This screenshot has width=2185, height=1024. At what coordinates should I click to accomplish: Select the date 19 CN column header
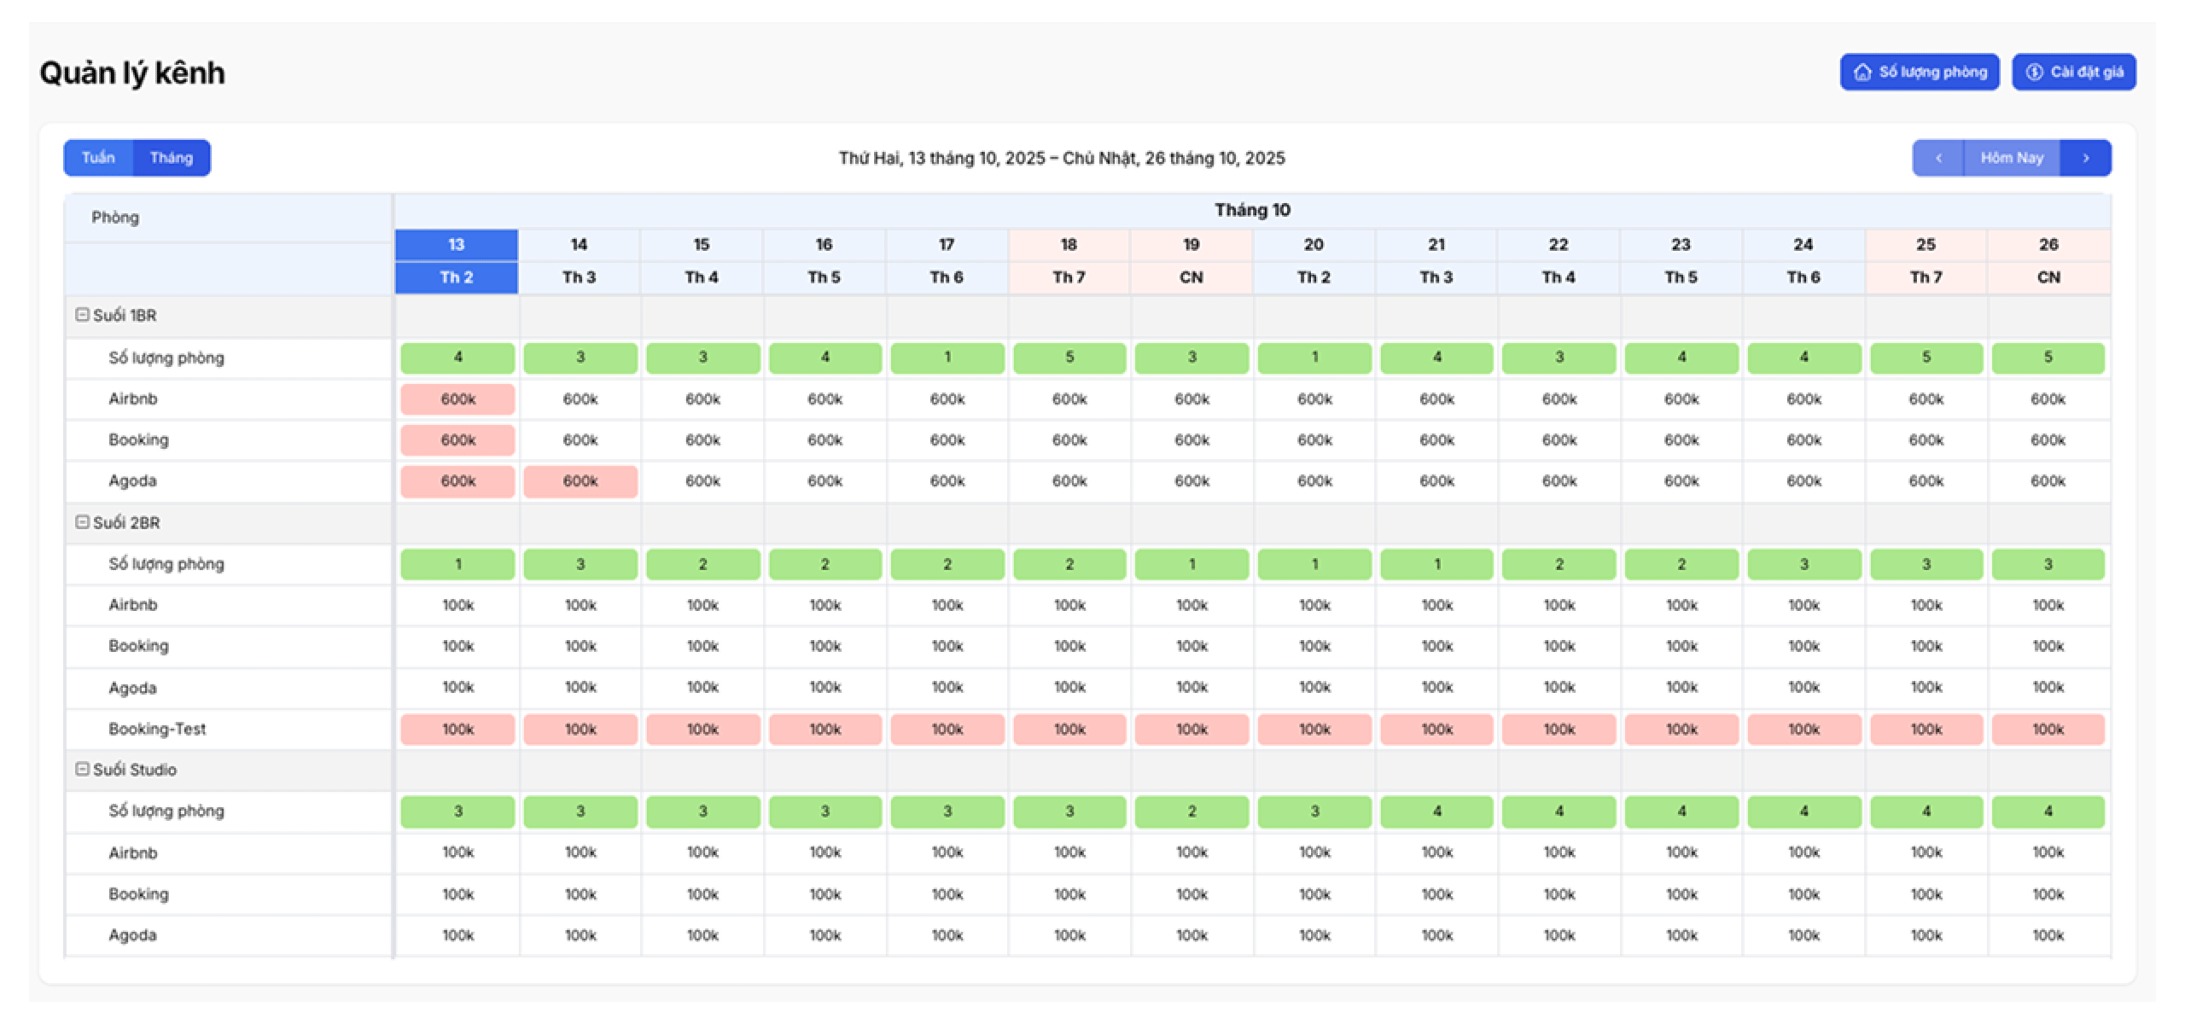point(1191,260)
